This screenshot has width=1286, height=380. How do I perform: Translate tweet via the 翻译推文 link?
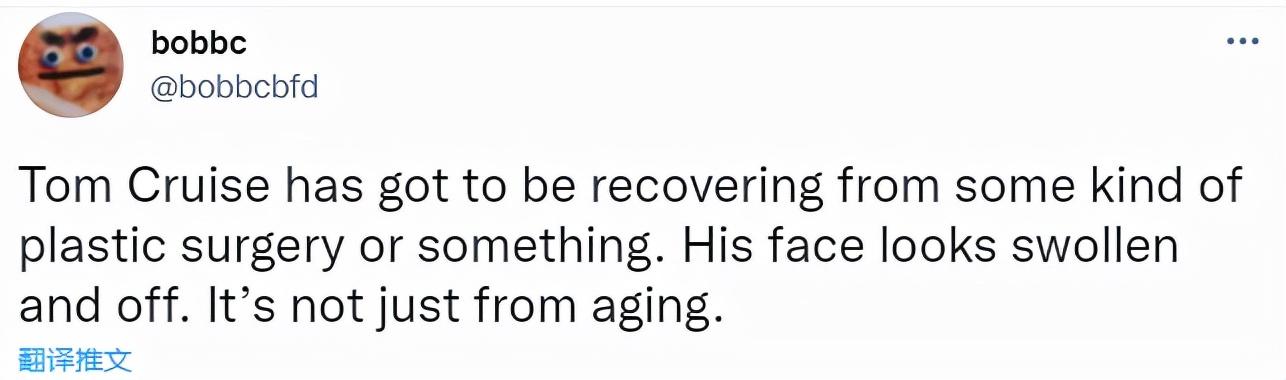pyautogui.click(x=70, y=360)
